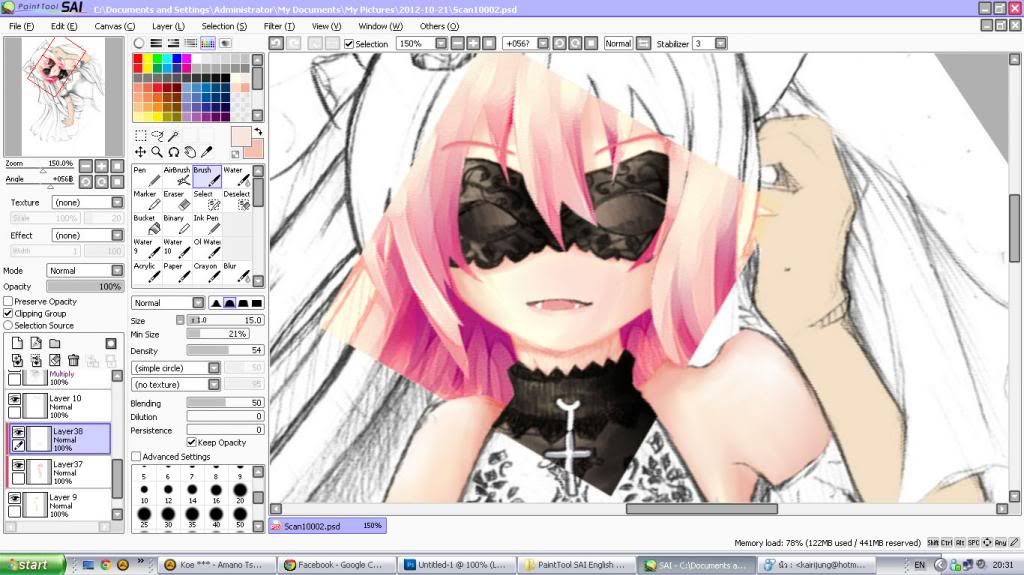The image size is (1024, 575).
Task: Click the navigator canvas thumbnail
Action: point(63,97)
